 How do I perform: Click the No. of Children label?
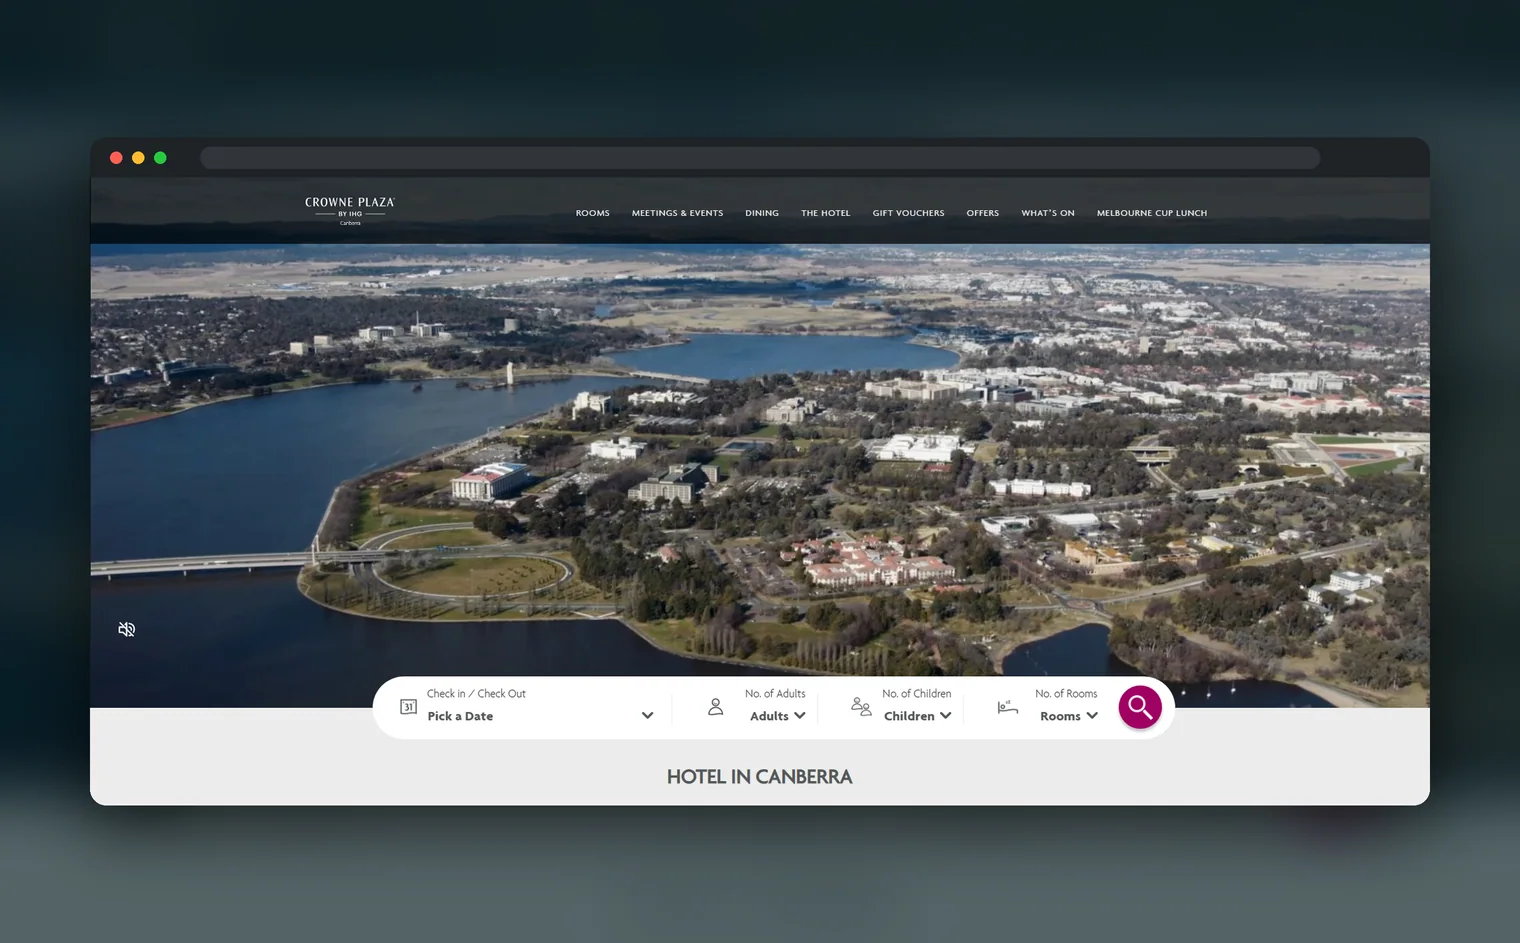point(917,693)
